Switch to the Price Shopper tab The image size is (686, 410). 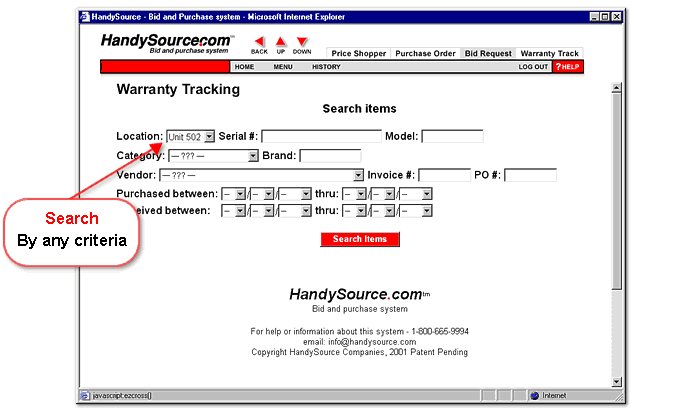[x=359, y=54]
